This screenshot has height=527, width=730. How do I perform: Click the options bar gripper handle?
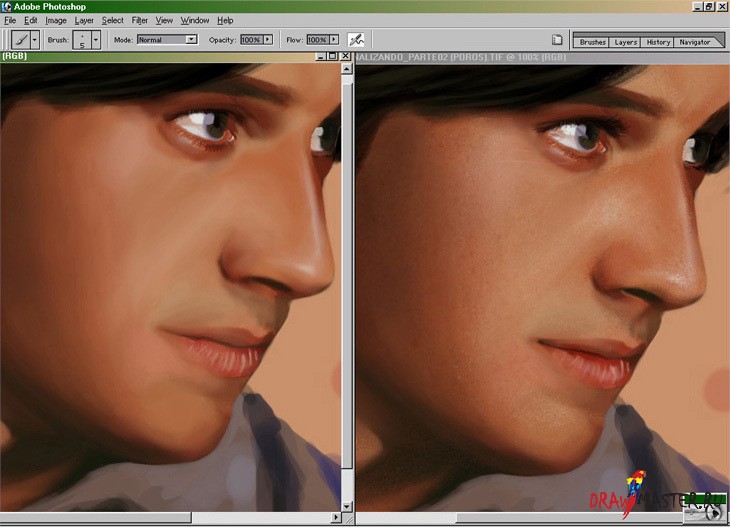tap(6, 40)
